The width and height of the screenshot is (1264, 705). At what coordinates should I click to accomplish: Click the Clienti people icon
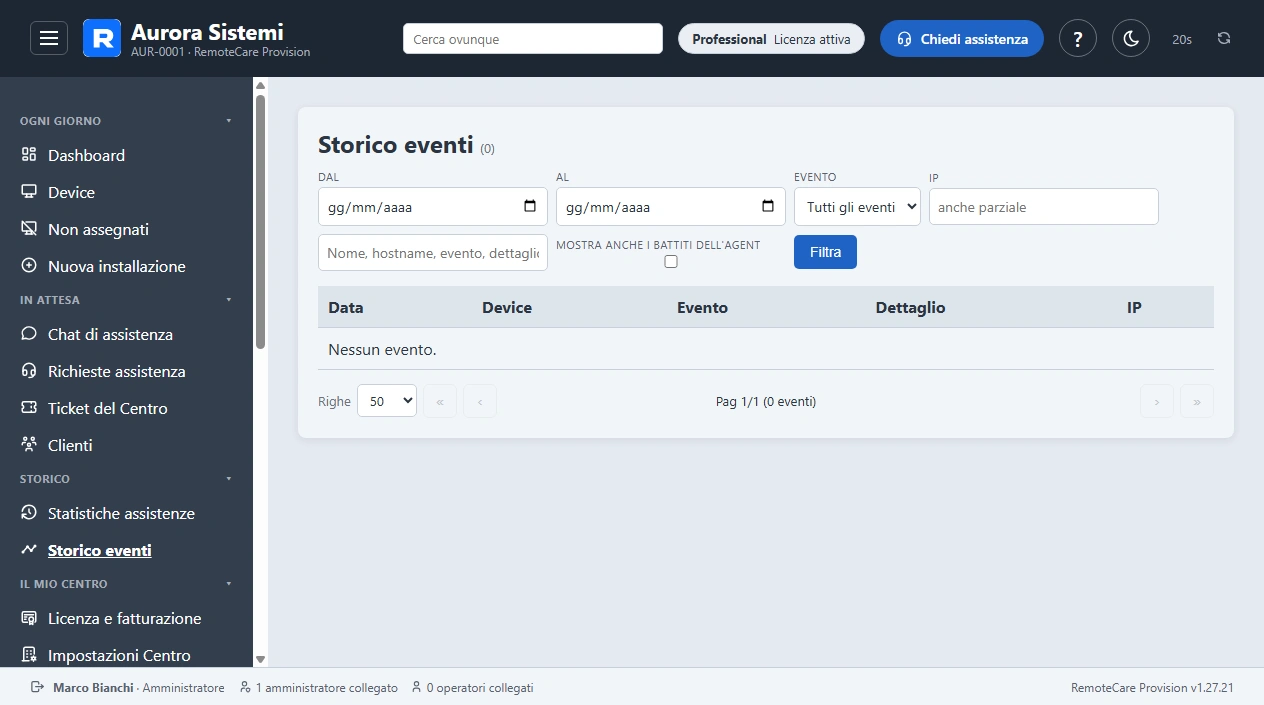click(x=29, y=445)
